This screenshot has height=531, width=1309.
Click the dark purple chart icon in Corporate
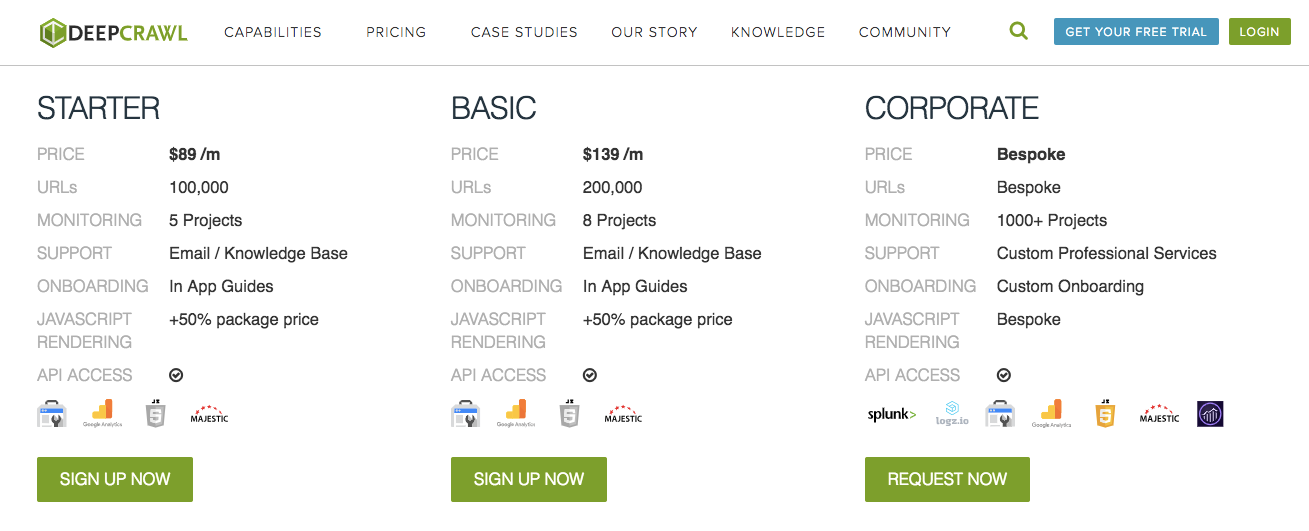[x=1210, y=414]
